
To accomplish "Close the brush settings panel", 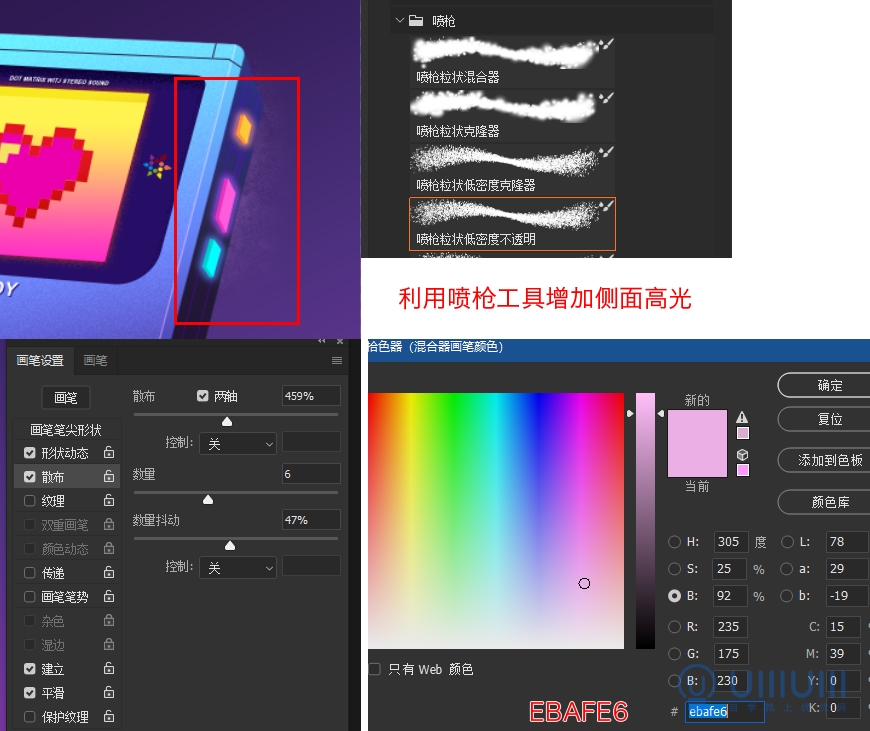I will coord(340,341).
